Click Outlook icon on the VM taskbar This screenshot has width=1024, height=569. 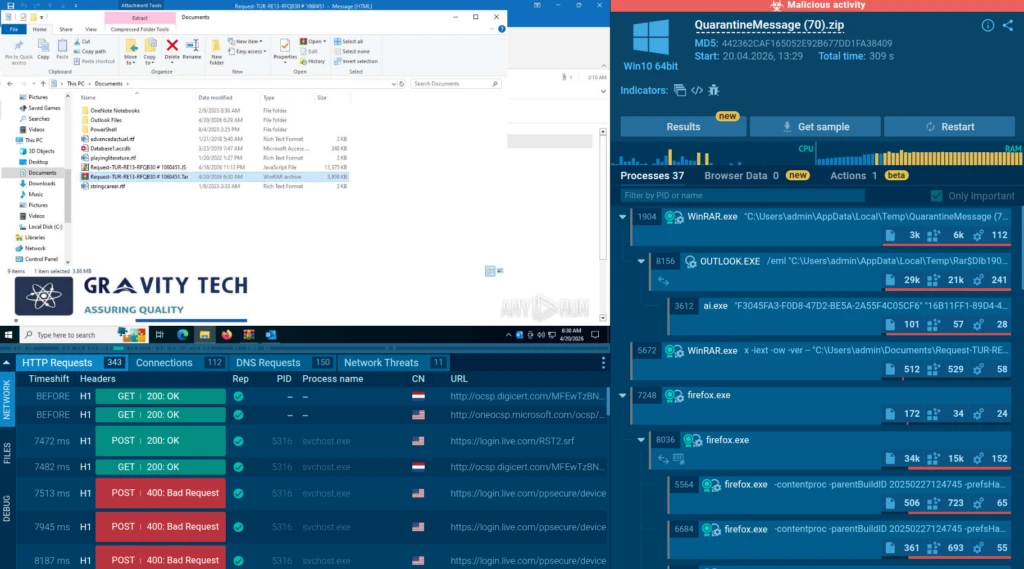[271, 334]
